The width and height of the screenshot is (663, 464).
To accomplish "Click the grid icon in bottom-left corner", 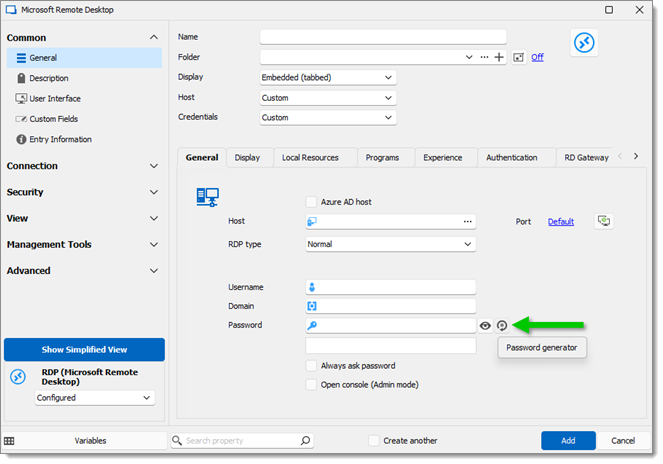I will point(9,441).
